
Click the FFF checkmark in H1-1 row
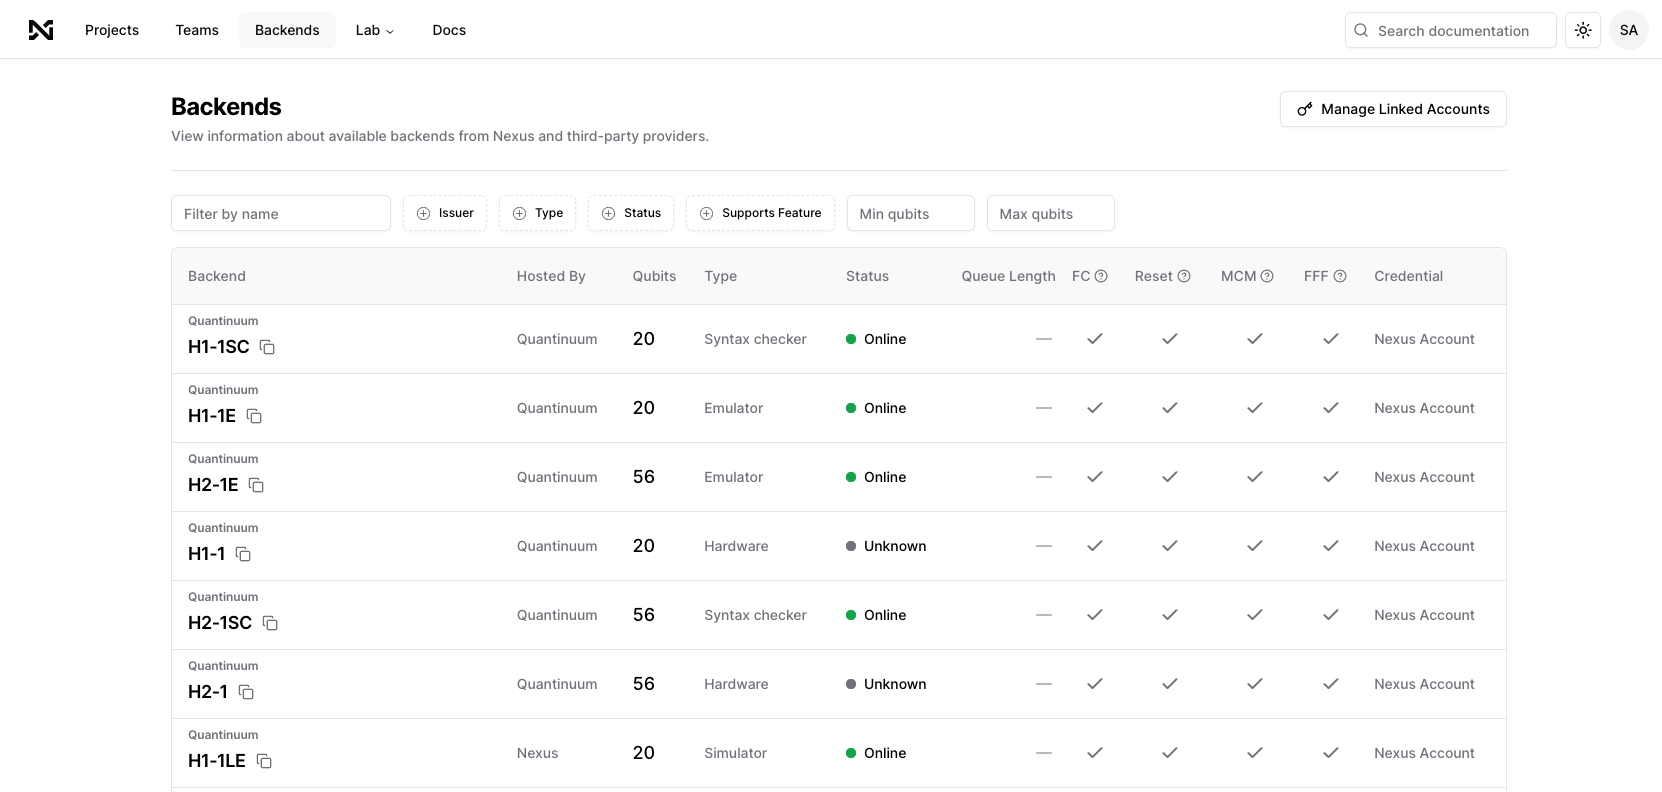pyautogui.click(x=1331, y=546)
